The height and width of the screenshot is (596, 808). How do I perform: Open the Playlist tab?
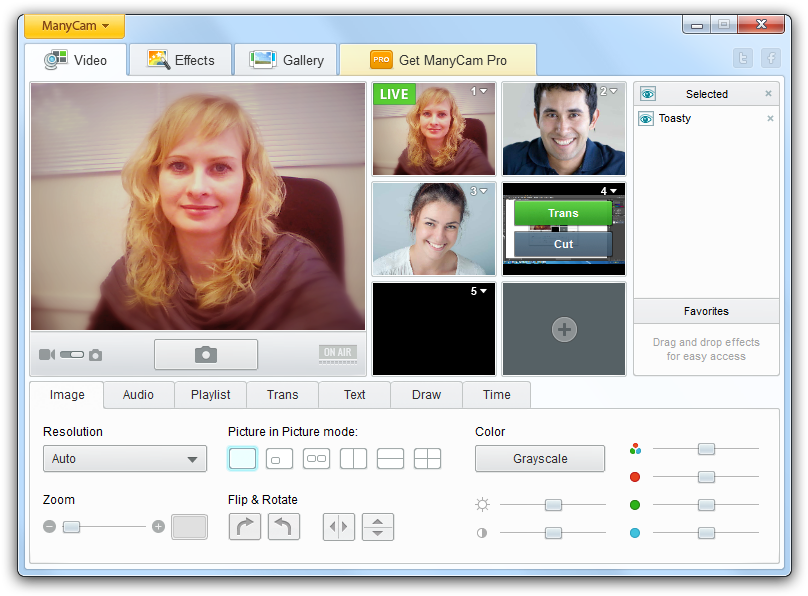pyautogui.click(x=210, y=395)
